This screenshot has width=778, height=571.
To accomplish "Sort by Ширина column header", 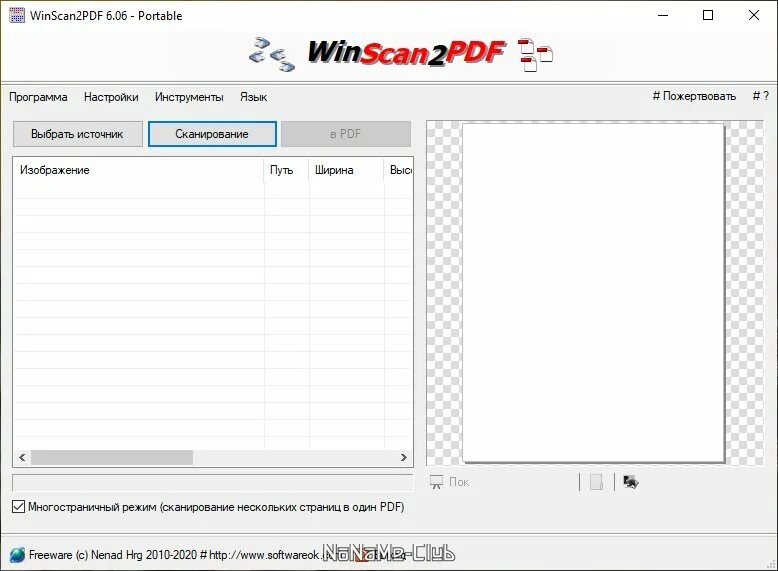I will 346,170.
